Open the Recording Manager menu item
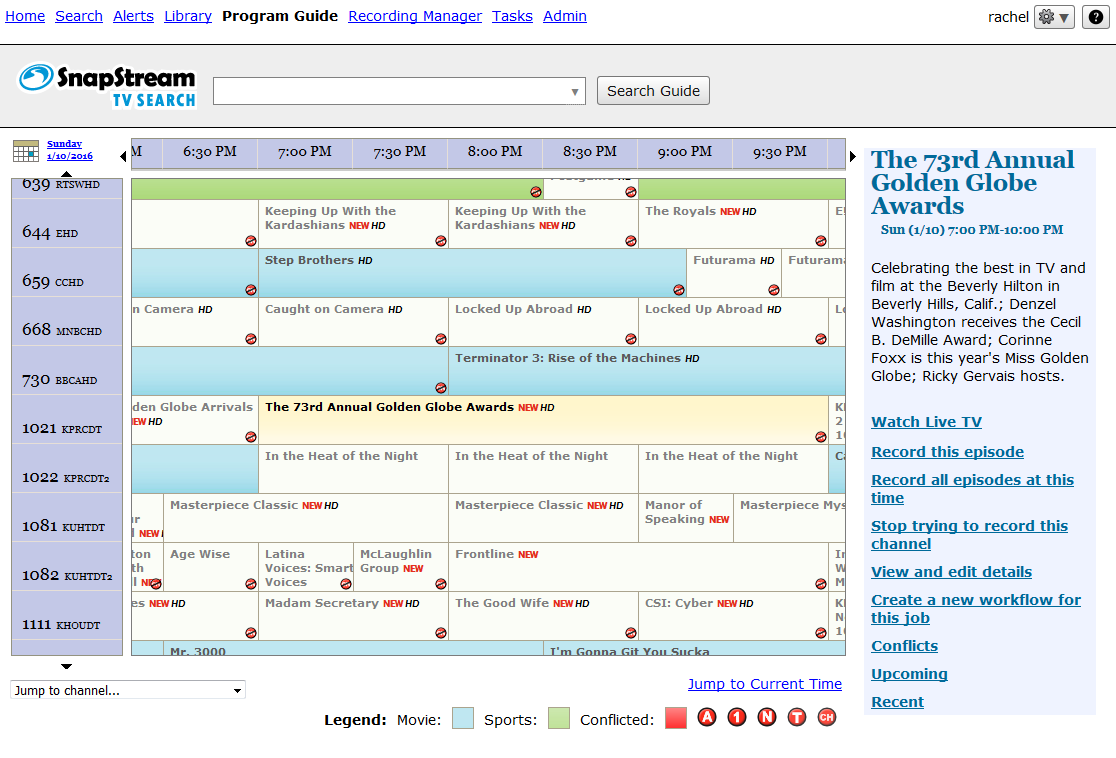This screenshot has height=758, width=1116. [x=415, y=16]
